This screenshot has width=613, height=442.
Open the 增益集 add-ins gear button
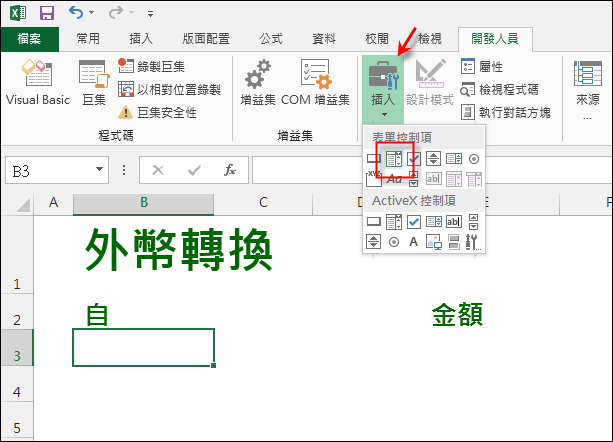(x=258, y=83)
